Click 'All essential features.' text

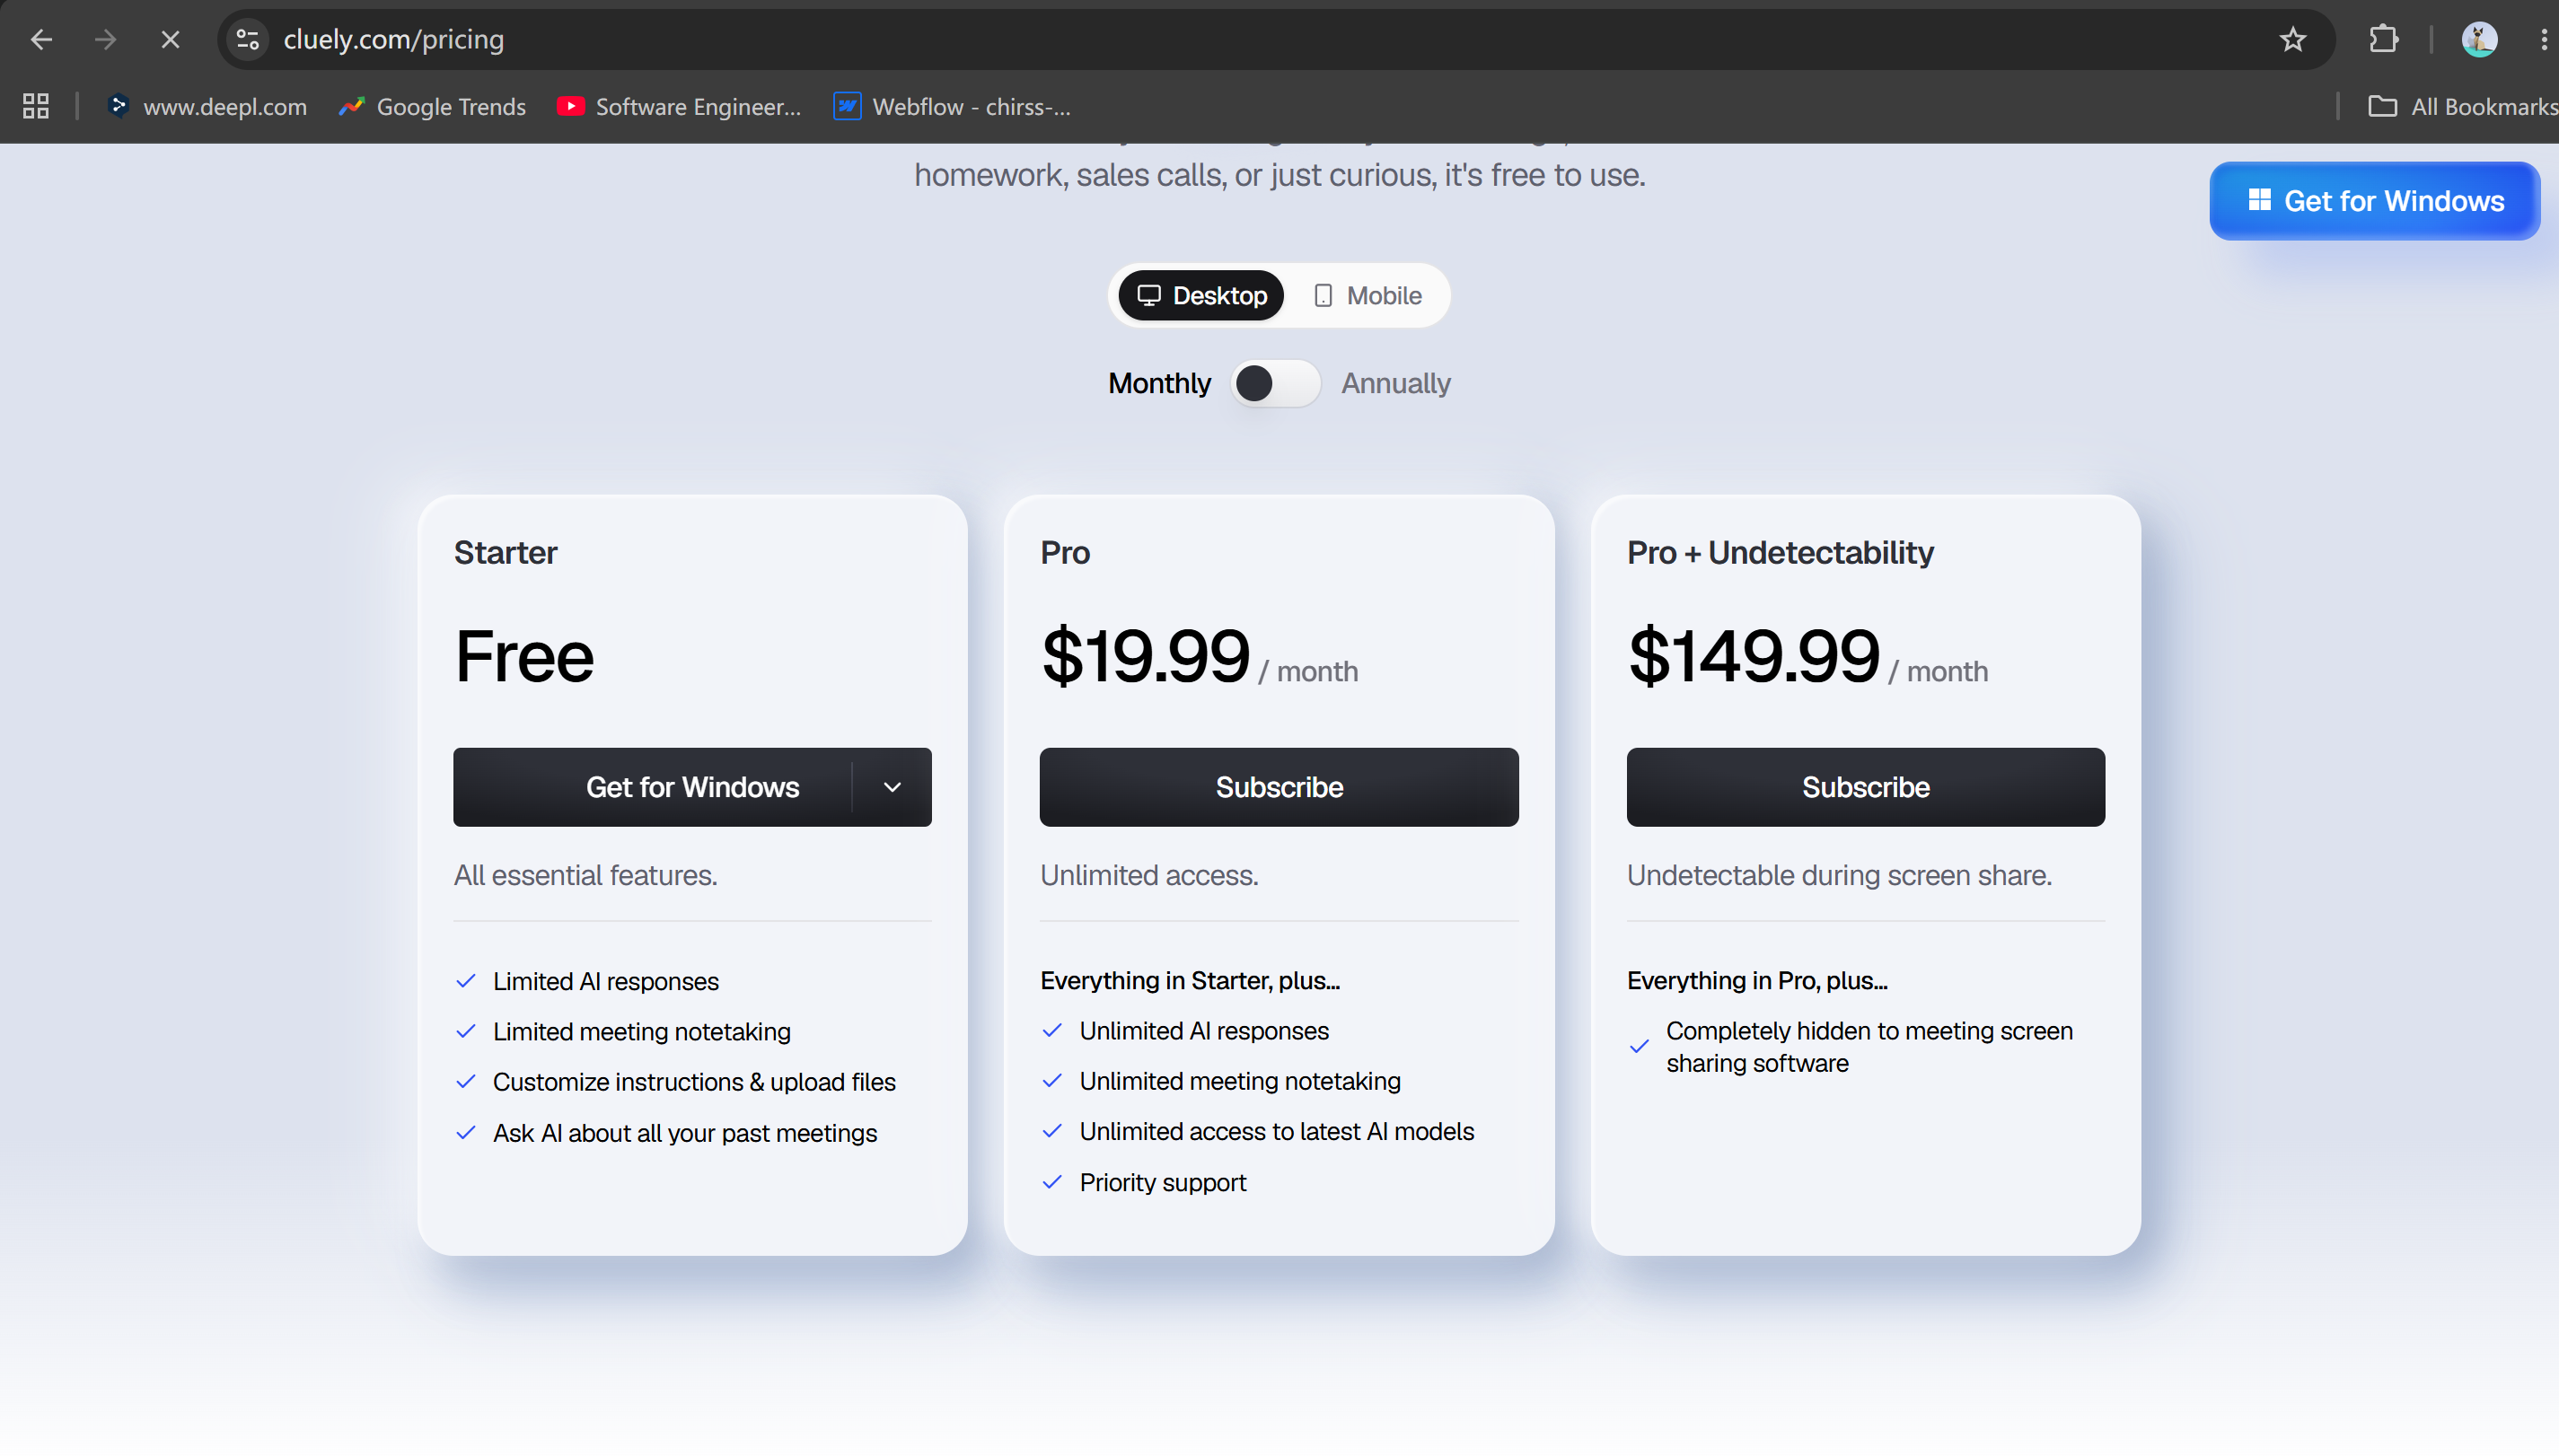click(585, 875)
